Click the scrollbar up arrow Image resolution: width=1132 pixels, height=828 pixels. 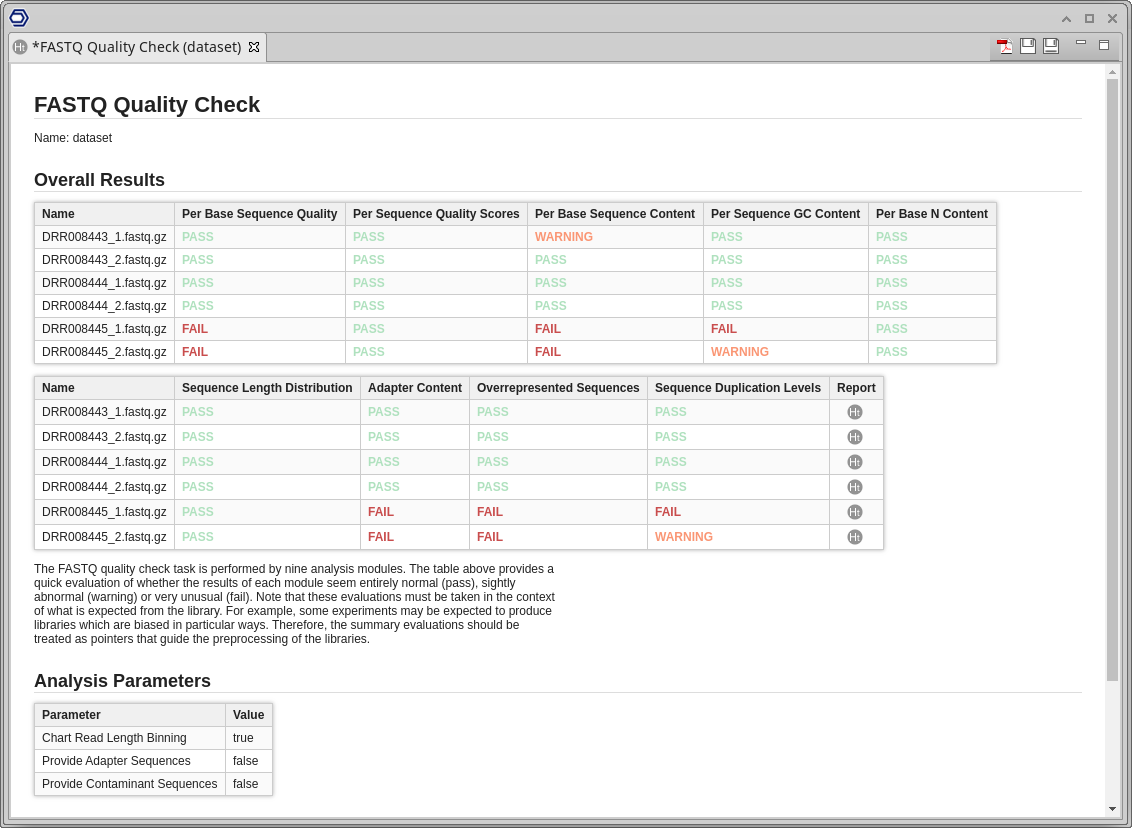coord(1112,72)
